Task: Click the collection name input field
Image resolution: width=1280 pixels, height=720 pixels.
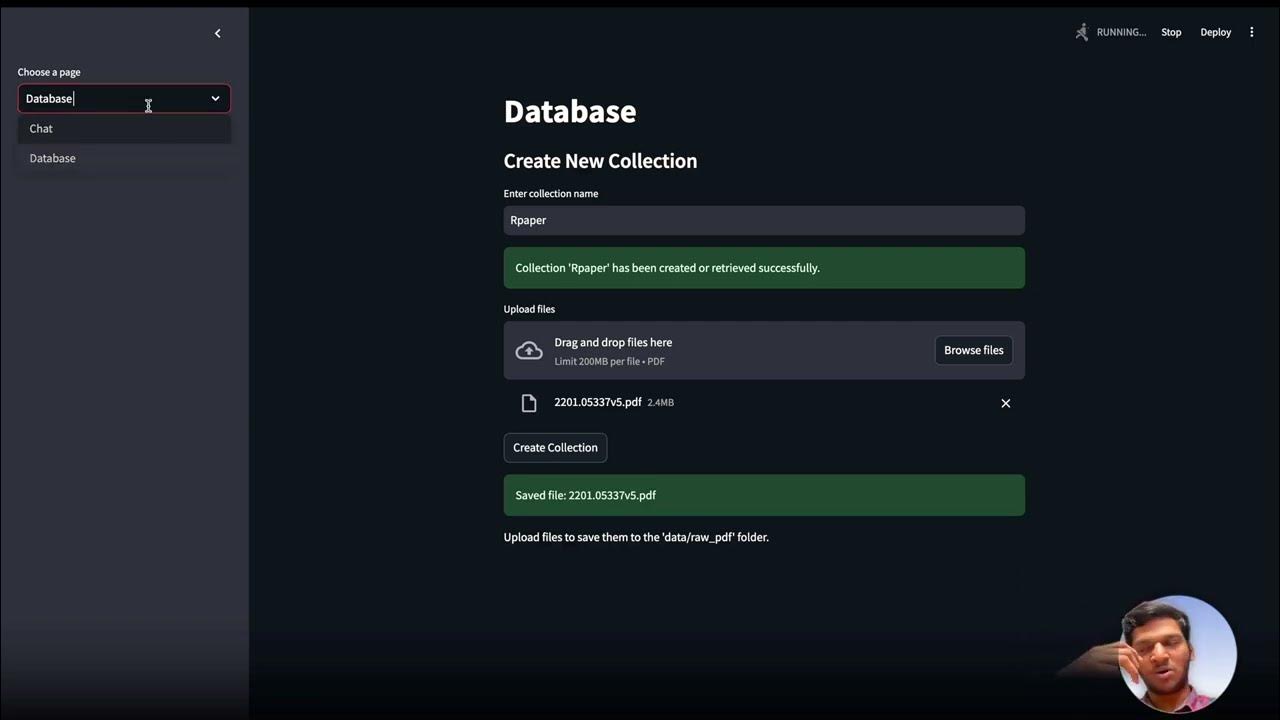Action: coord(763,221)
